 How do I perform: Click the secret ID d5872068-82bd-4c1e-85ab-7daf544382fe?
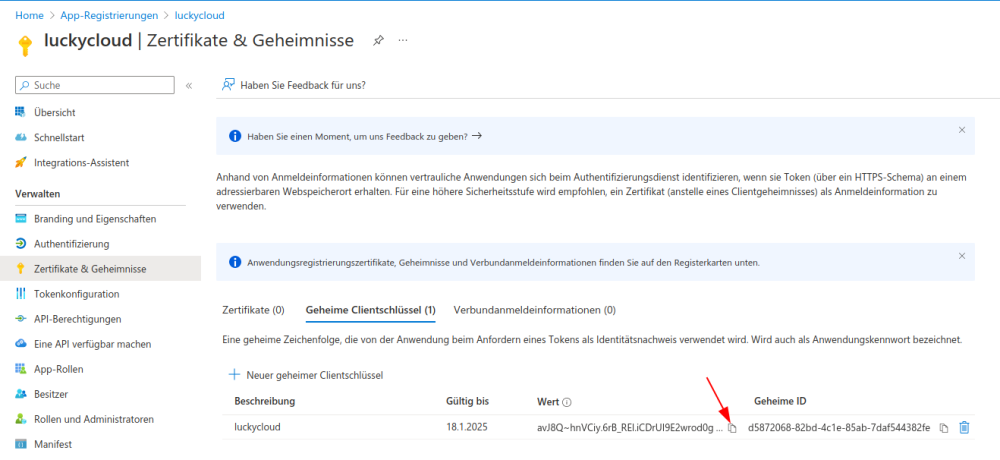click(x=839, y=427)
